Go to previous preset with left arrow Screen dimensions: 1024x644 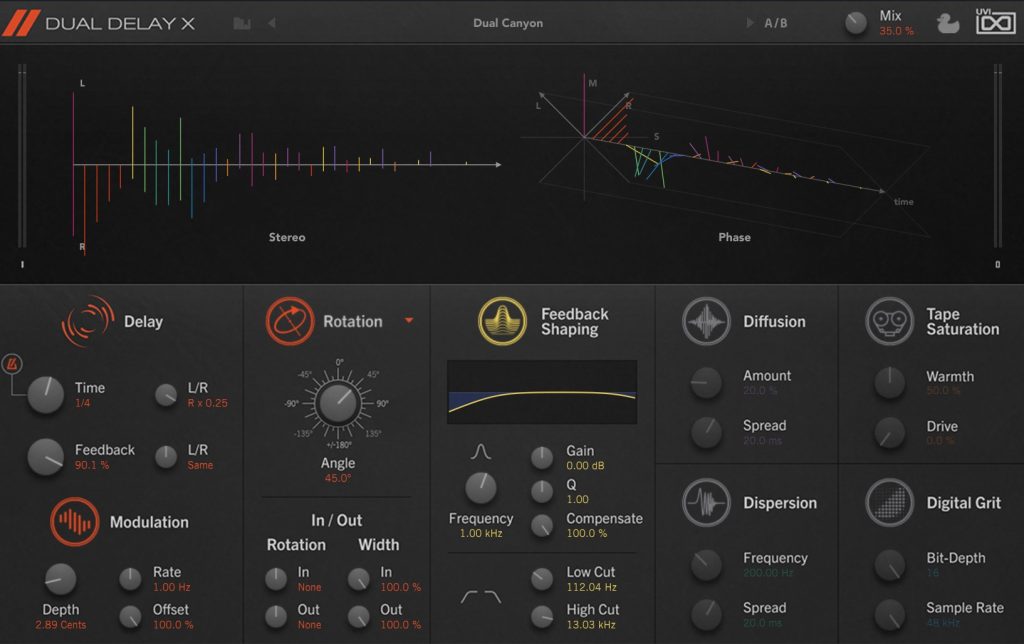pyautogui.click(x=271, y=23)
